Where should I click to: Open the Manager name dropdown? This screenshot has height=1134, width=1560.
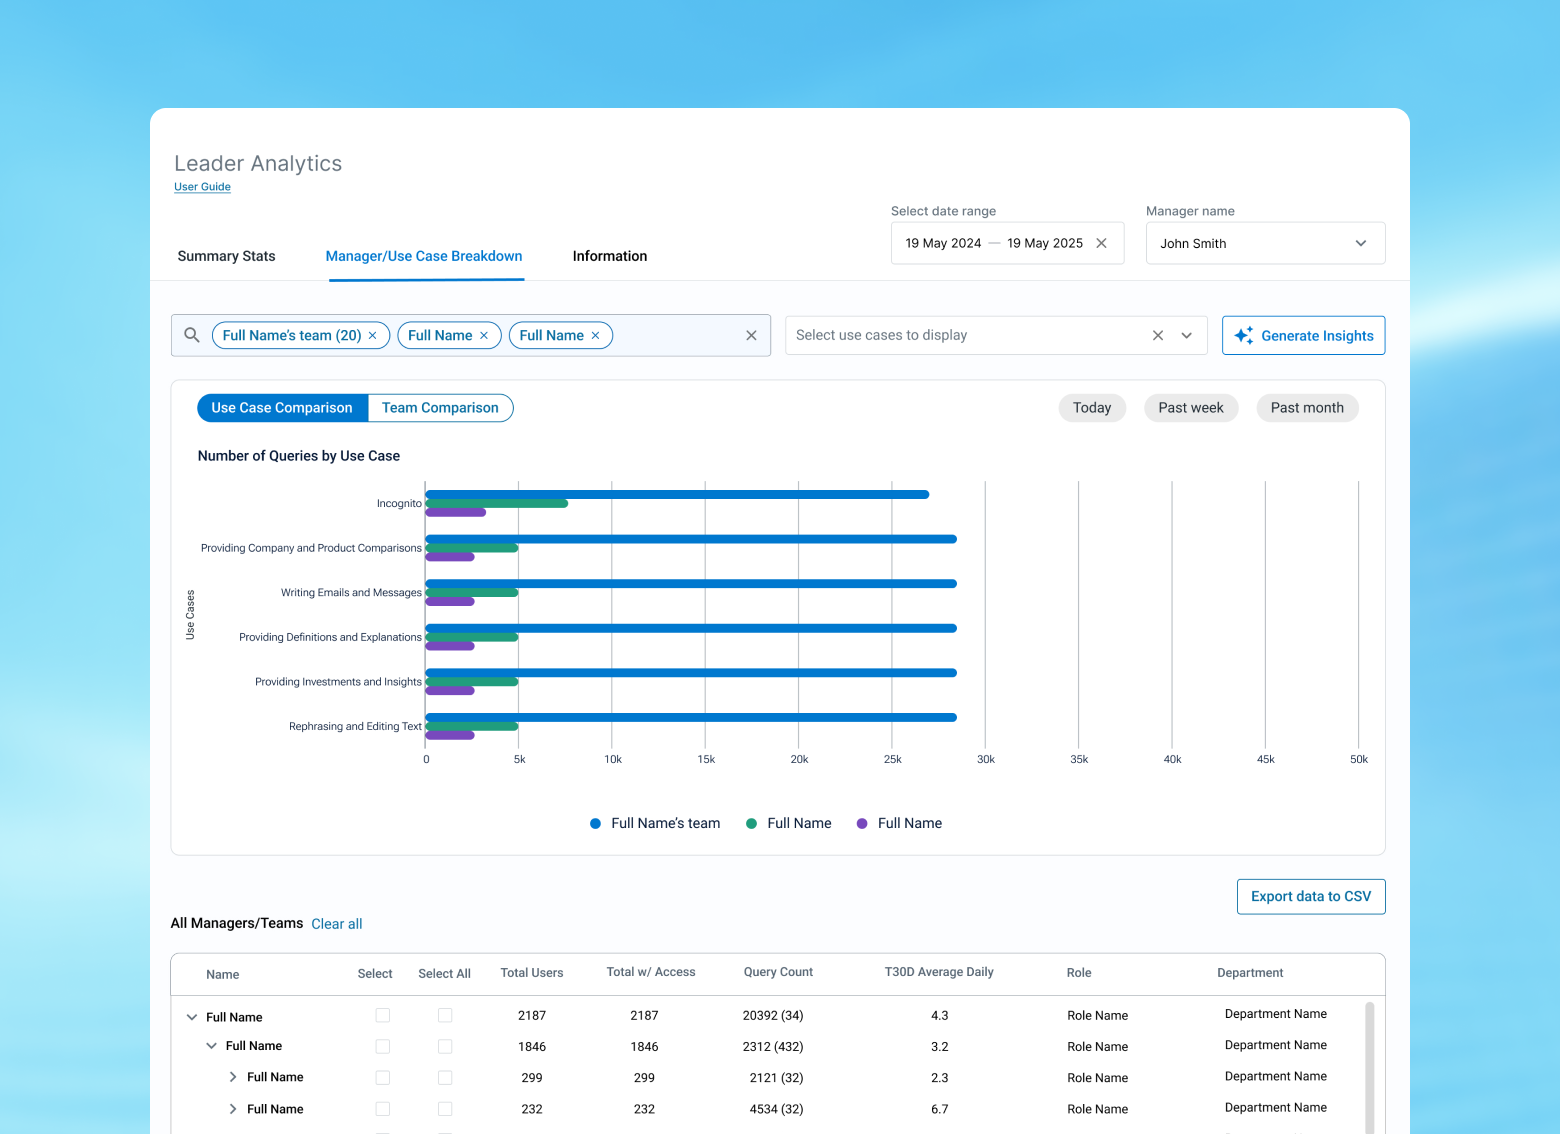[x=1265, y=243]
